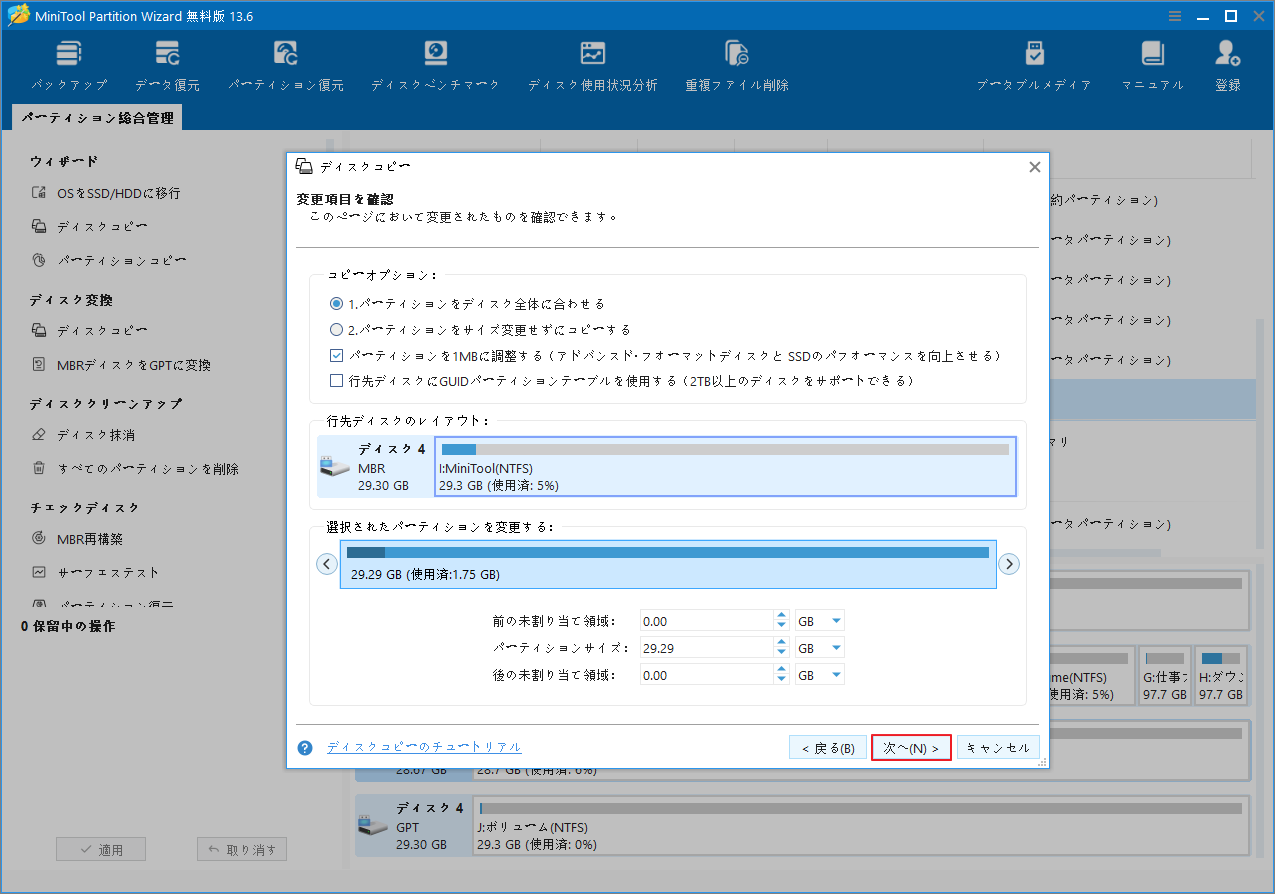Uncheck パーティションを1MBに調整する option
This screenshot has height=894, width=1275.
point(336,356)
